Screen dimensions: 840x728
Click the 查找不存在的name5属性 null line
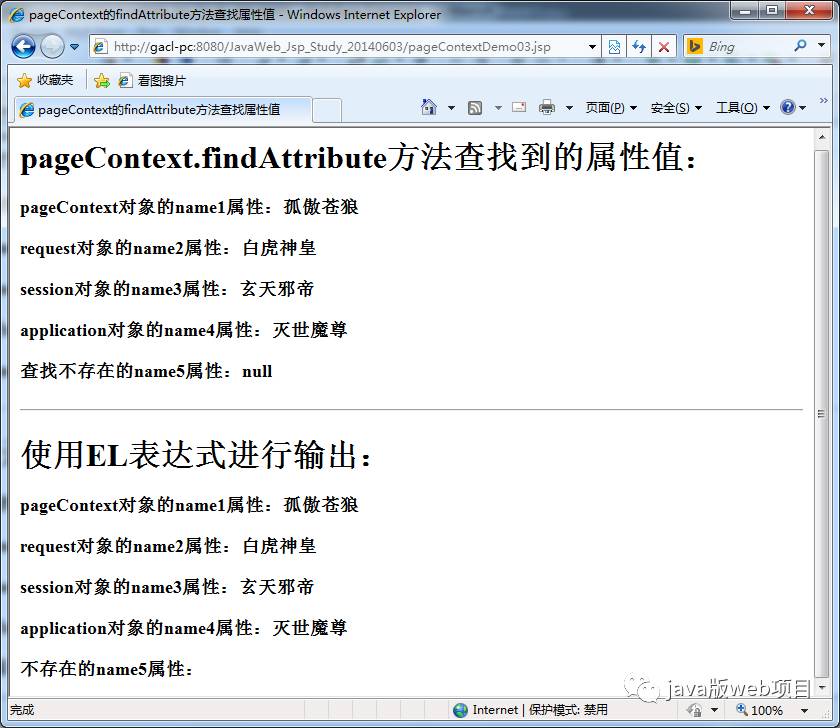click(146, 371)
